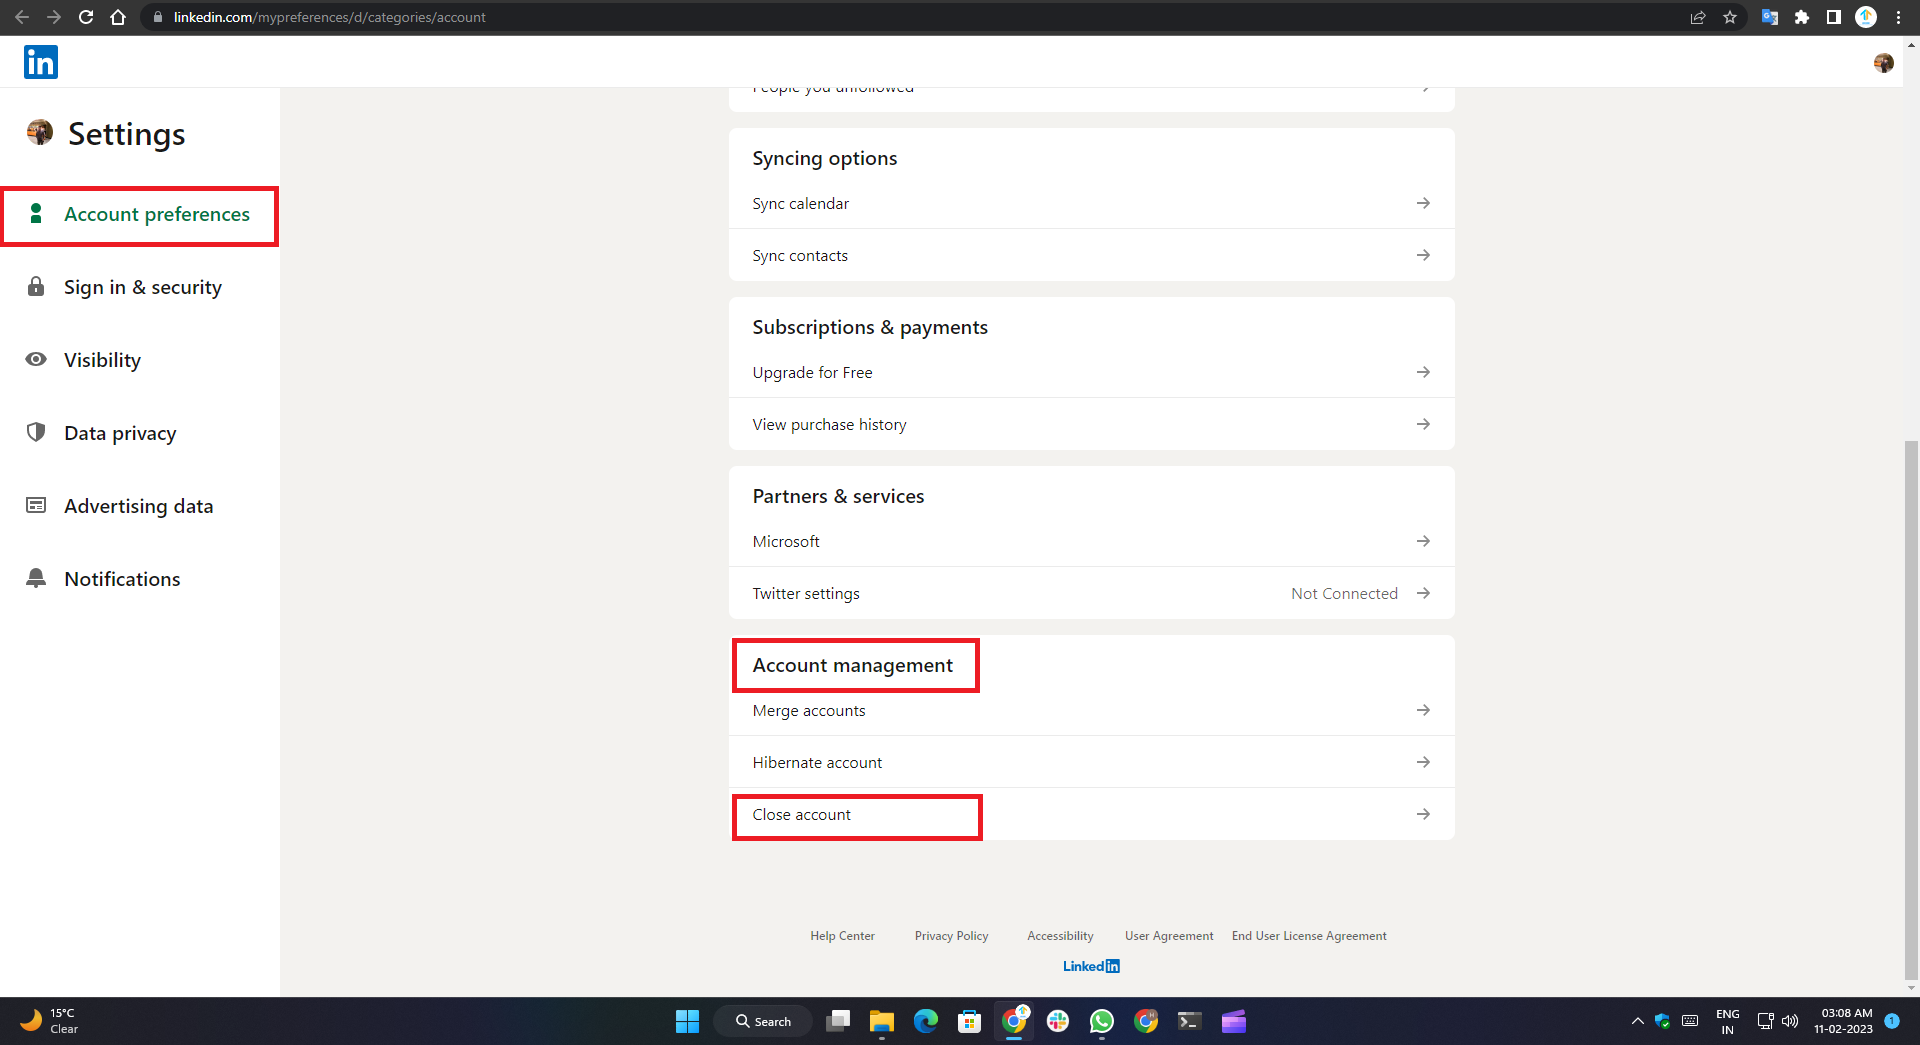
Task: Open Account preferences section
Action: pos(156,215)
